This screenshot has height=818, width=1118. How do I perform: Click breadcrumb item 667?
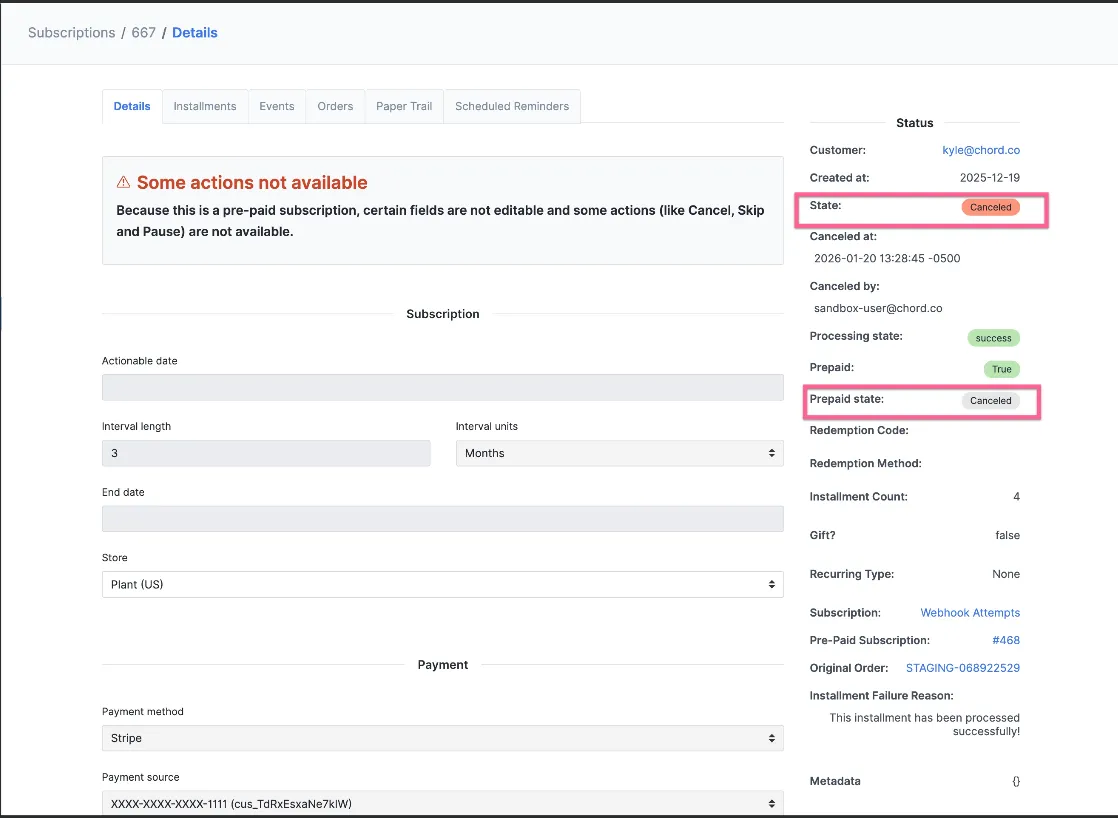click(143, 33)
